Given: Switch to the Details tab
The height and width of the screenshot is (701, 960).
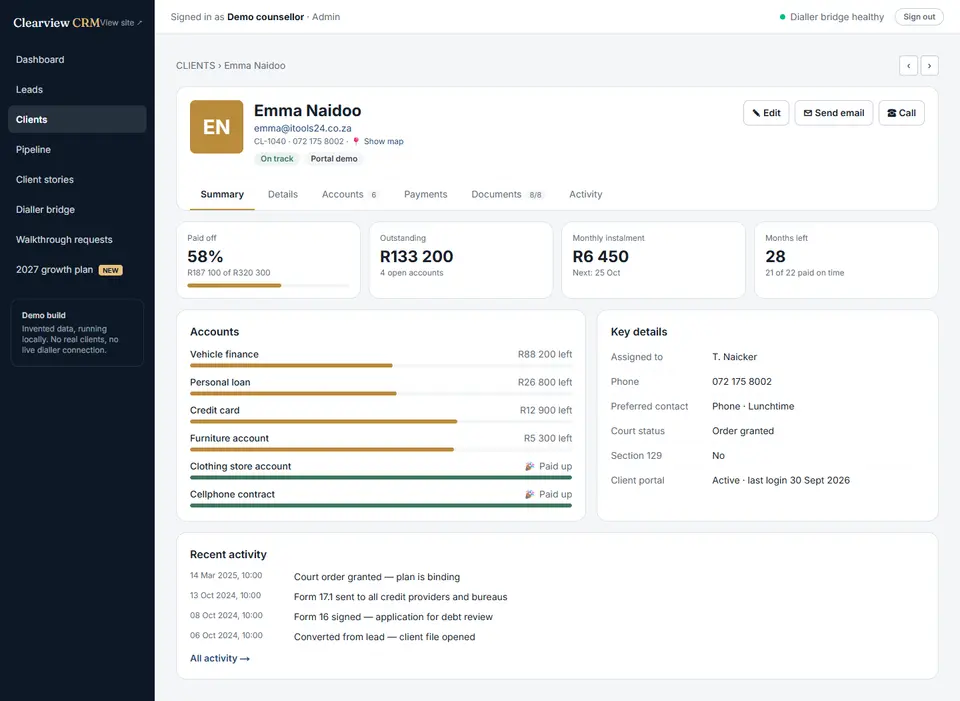Looking at the screenshot, I should pos(283,194).
